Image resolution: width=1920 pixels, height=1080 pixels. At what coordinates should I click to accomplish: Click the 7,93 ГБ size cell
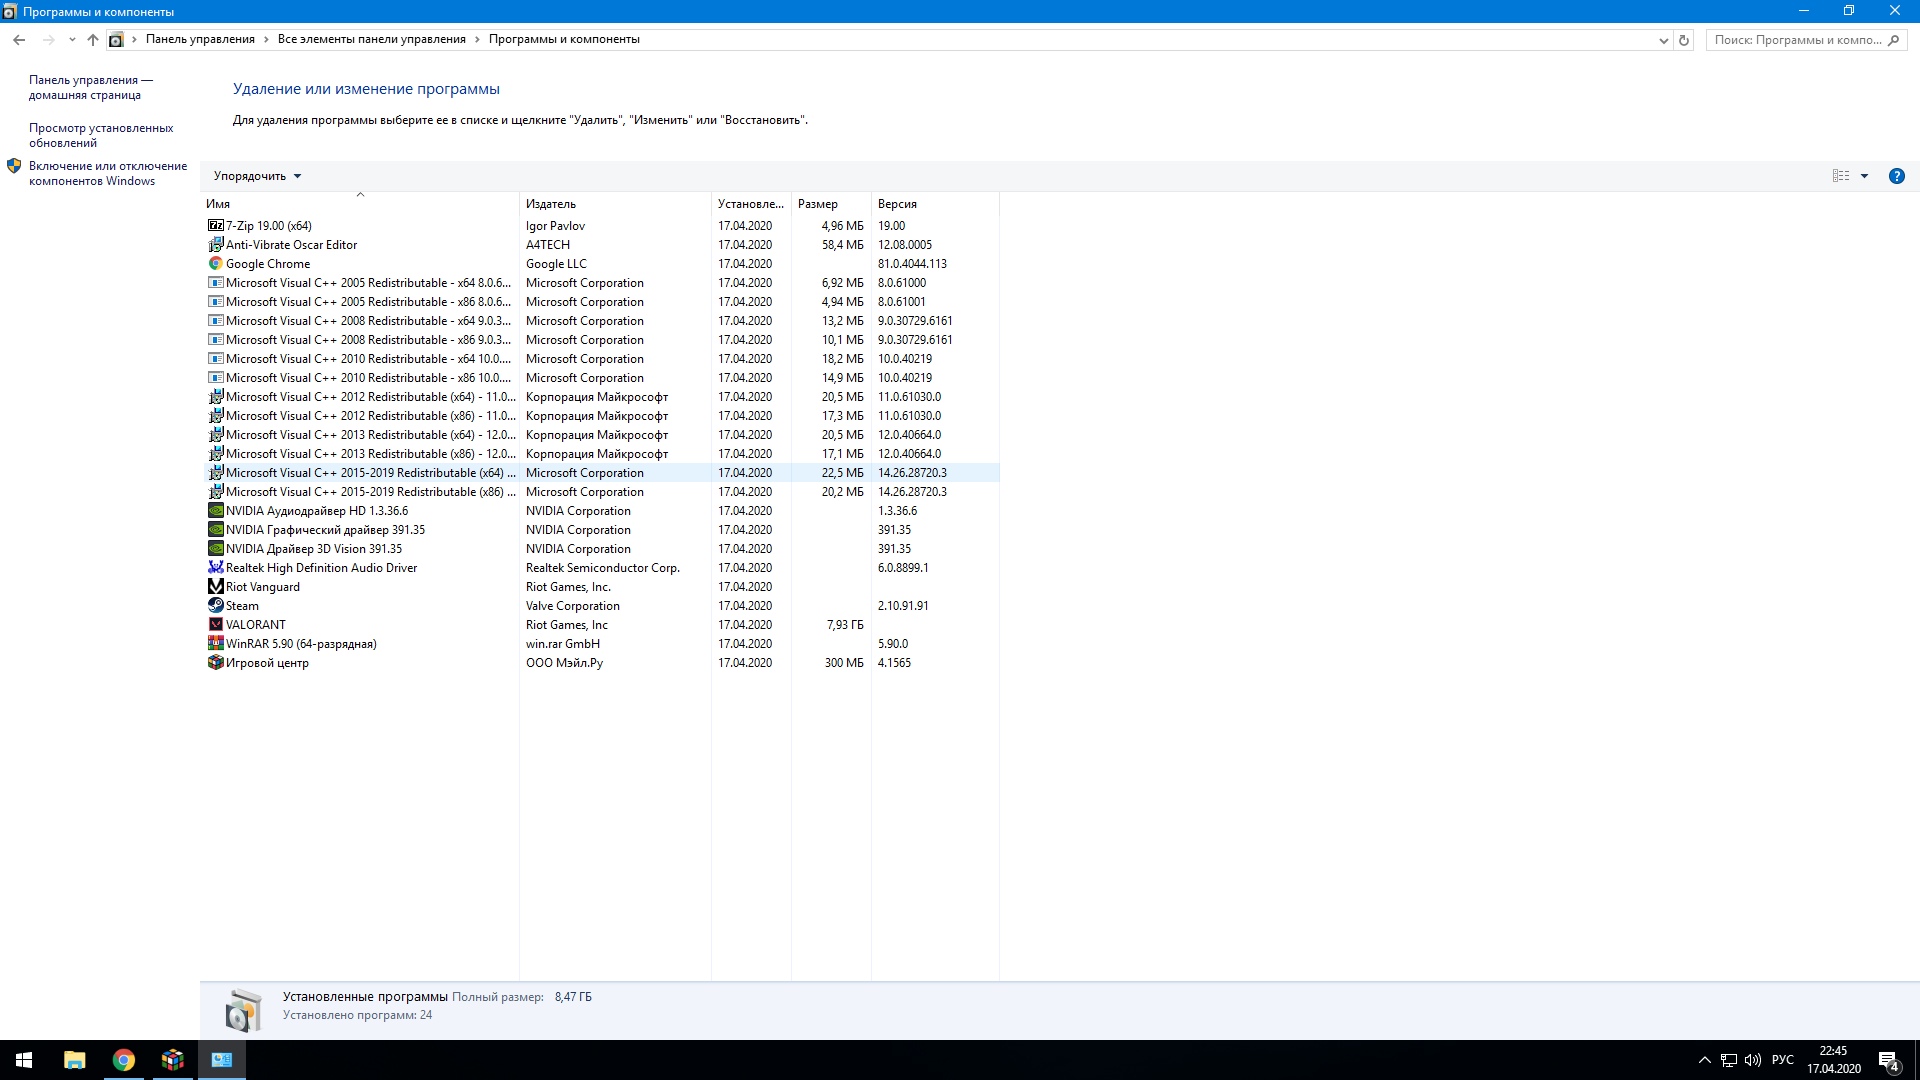tap(845, 625)
